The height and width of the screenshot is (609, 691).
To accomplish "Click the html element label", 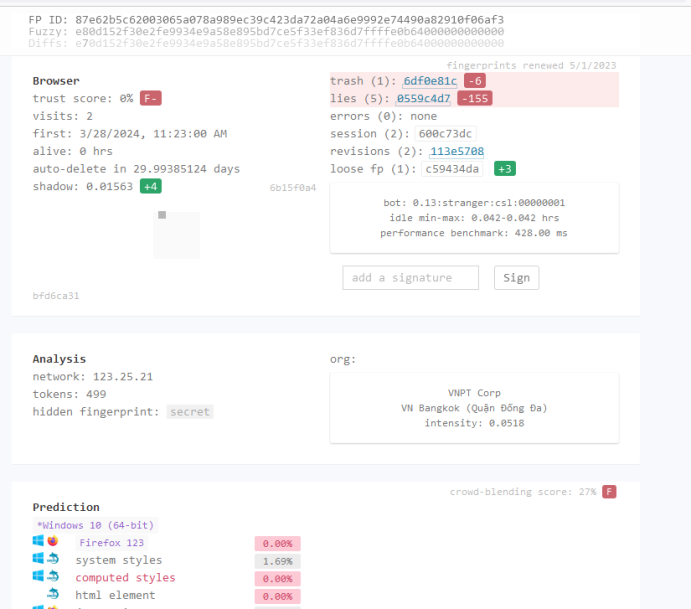I will point(115,595).
